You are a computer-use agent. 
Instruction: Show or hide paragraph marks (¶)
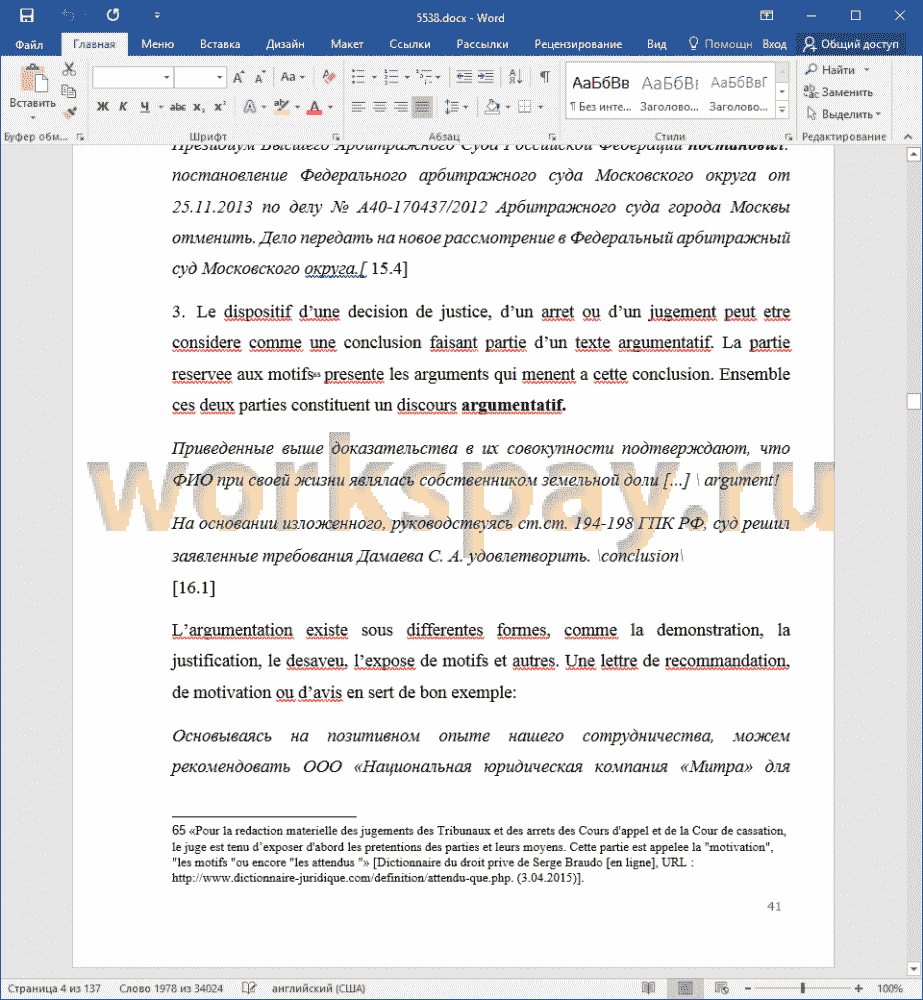(544, 77)
